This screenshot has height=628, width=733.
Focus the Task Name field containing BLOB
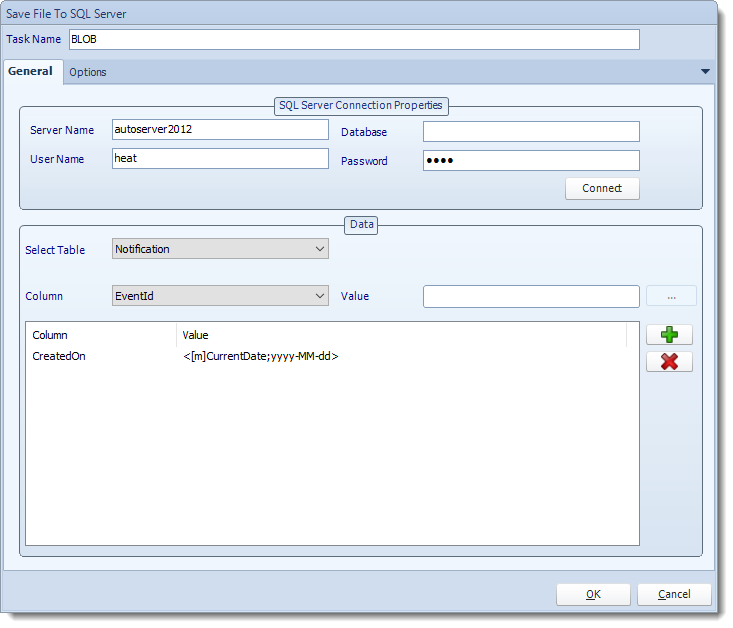point(354,39)
